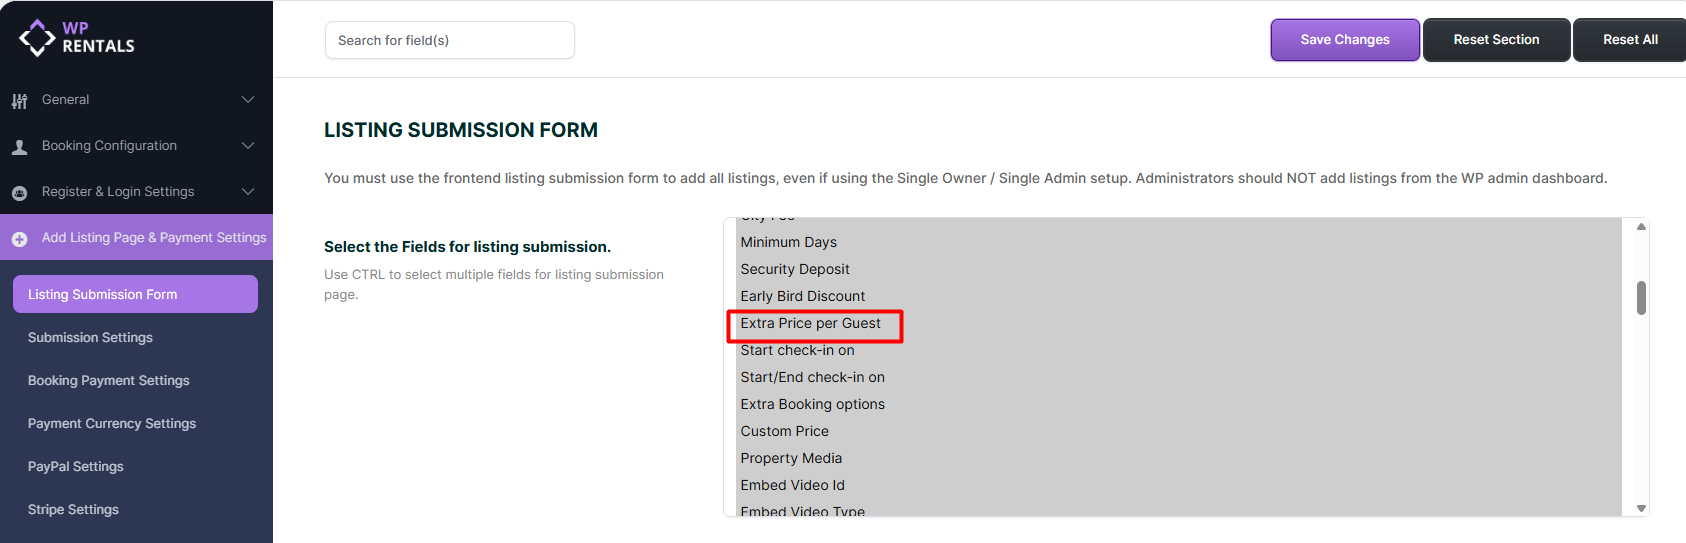Click the WP Rentals logo icon
Screen dimensions: 1686x543
pyautogui.click(x=37, y=38)
